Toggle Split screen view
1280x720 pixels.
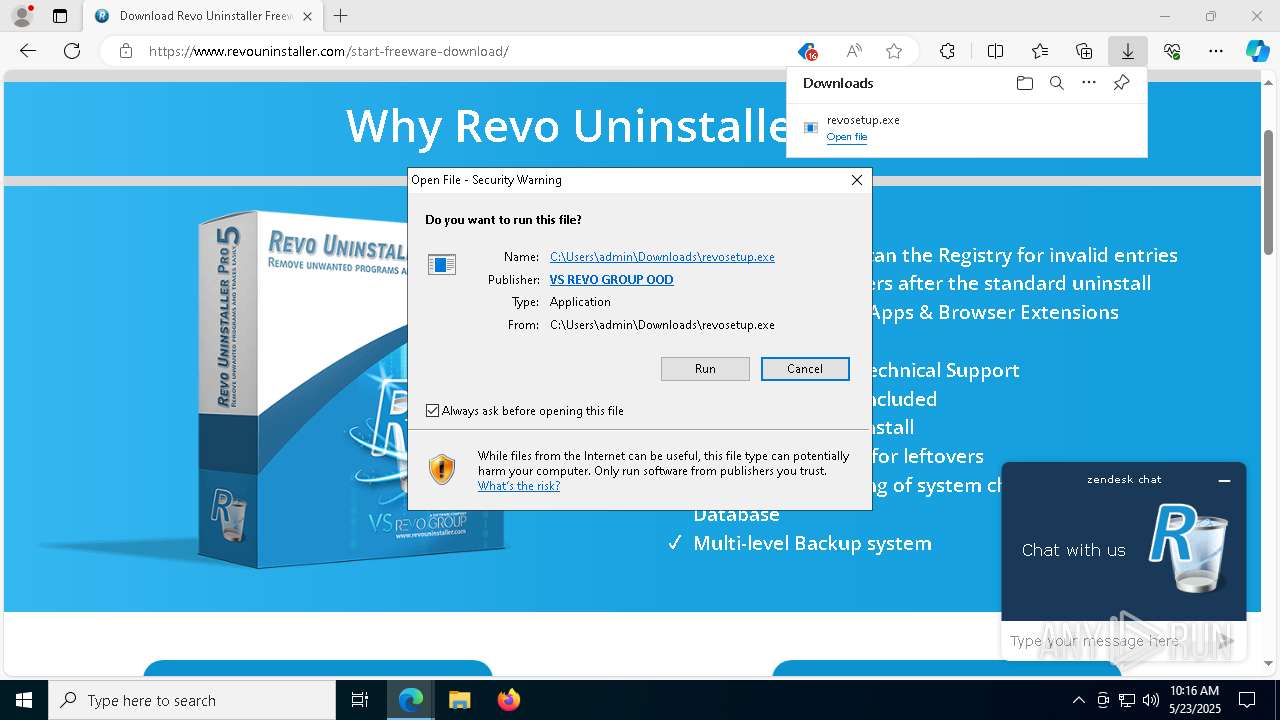995,51
